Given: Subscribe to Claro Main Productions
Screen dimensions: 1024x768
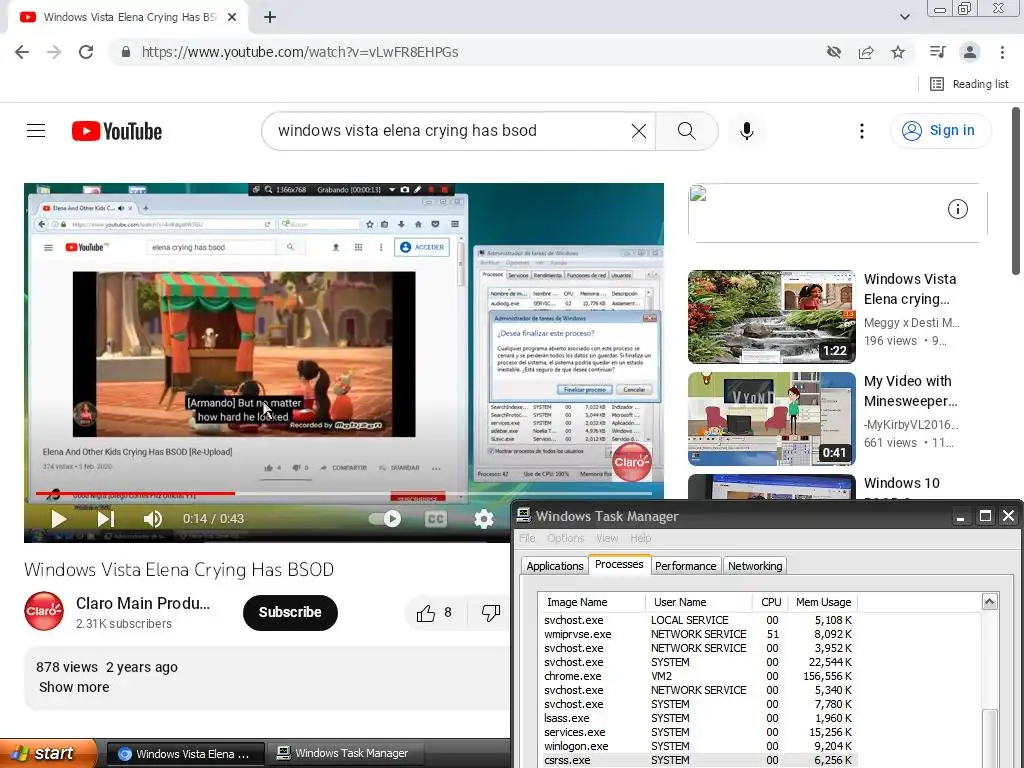Looking at the screenshot, I should tap(290, 613).
